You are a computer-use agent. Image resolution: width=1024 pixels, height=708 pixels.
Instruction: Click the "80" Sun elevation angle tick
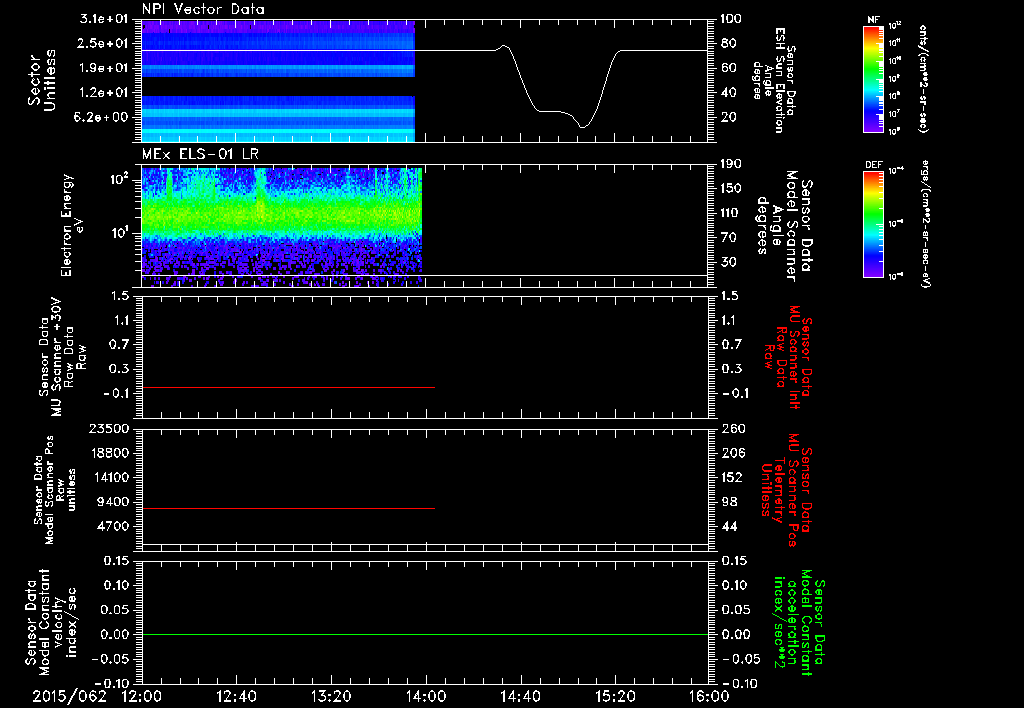pos(728,43)
